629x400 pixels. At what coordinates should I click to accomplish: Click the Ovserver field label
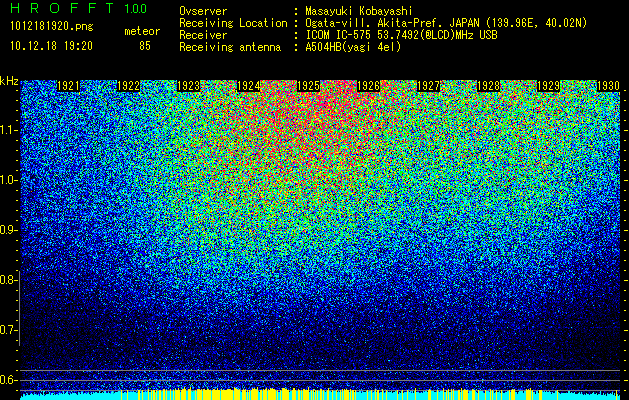coord(203,12)
